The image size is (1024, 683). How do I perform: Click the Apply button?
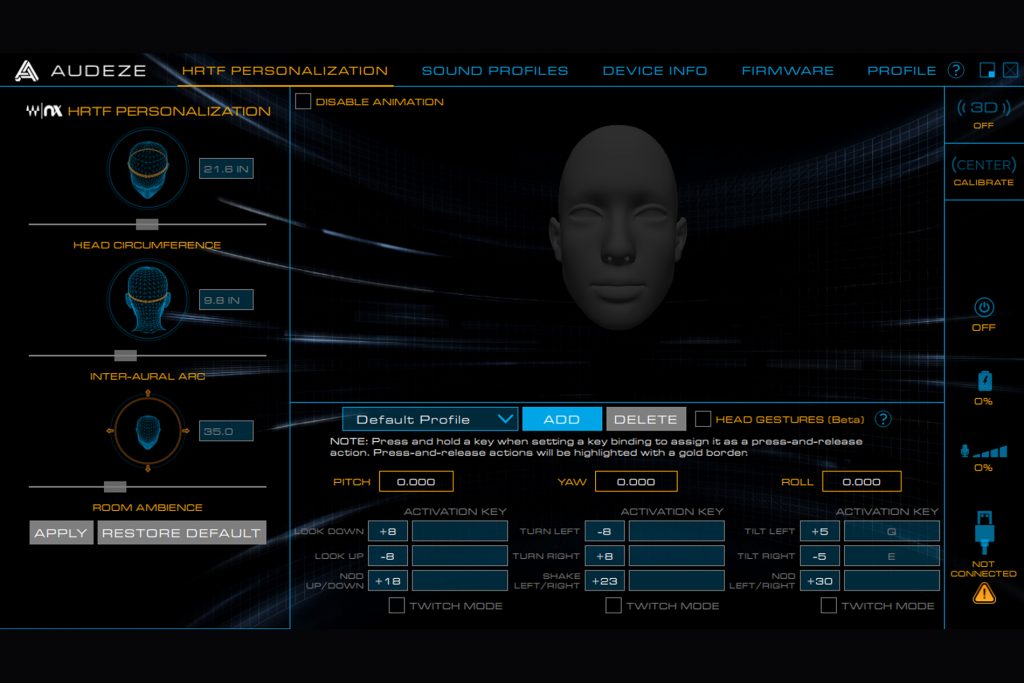pyautogui.click(x=61, y=533)
